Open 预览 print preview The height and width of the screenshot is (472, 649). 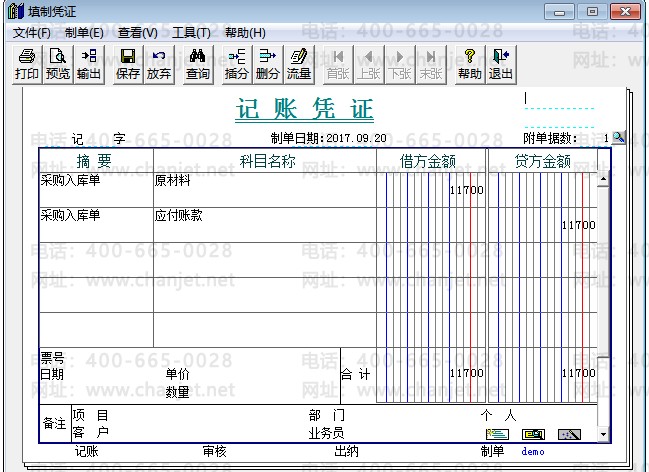(58, 64)
